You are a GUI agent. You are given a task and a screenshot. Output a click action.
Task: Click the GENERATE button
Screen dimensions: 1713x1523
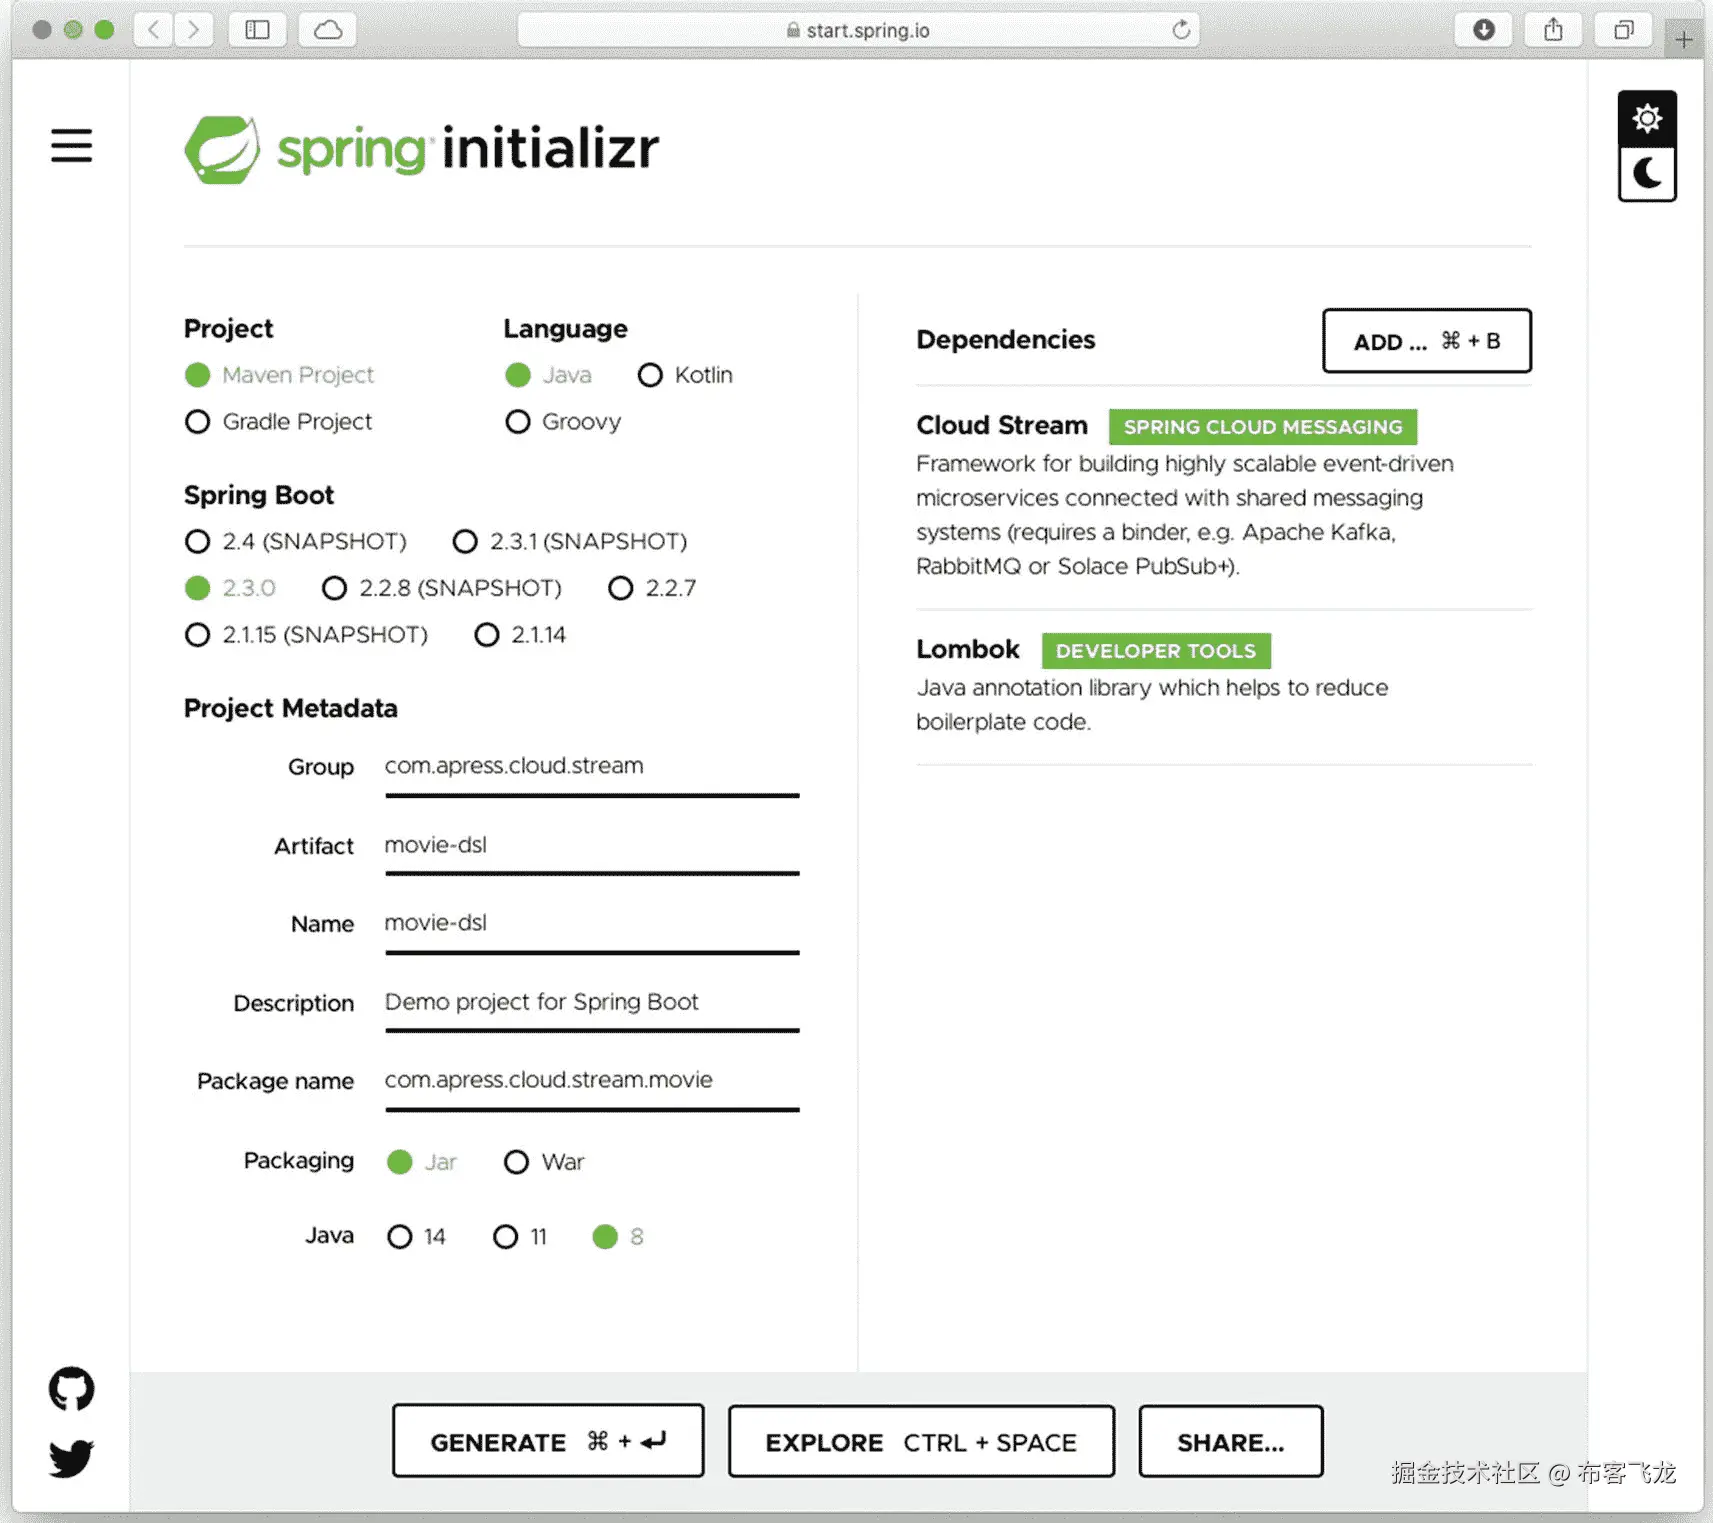coord(548,1441)
